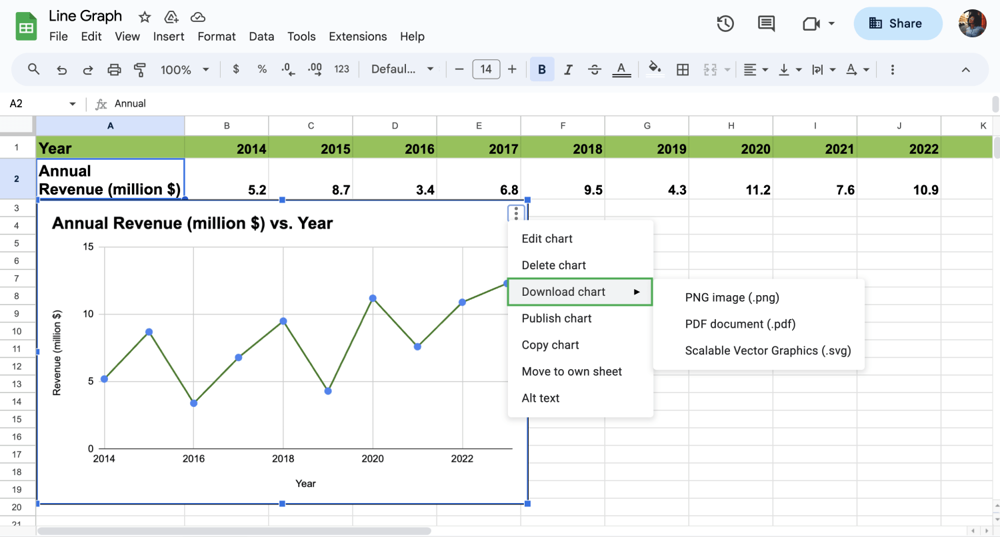Screen dimensions: 1000x537
Task: Open version history clock icon
Action: coord(725,24)
